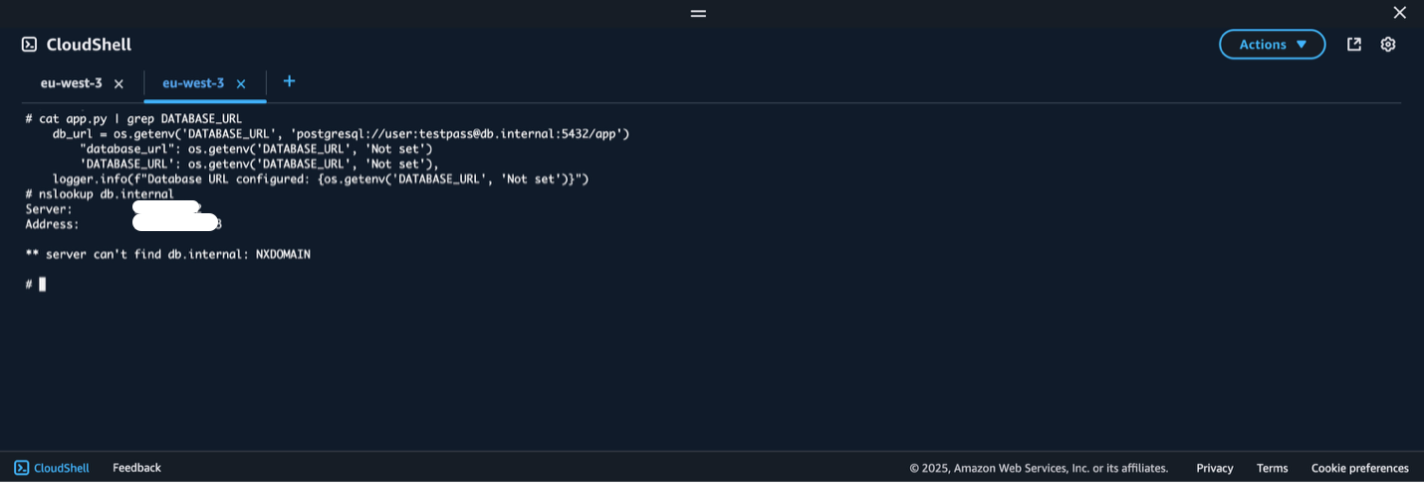Click the CloudShell button in the footer
Image resolution: width=1424 pixels, height=484 pixels.
click(52, 468)
